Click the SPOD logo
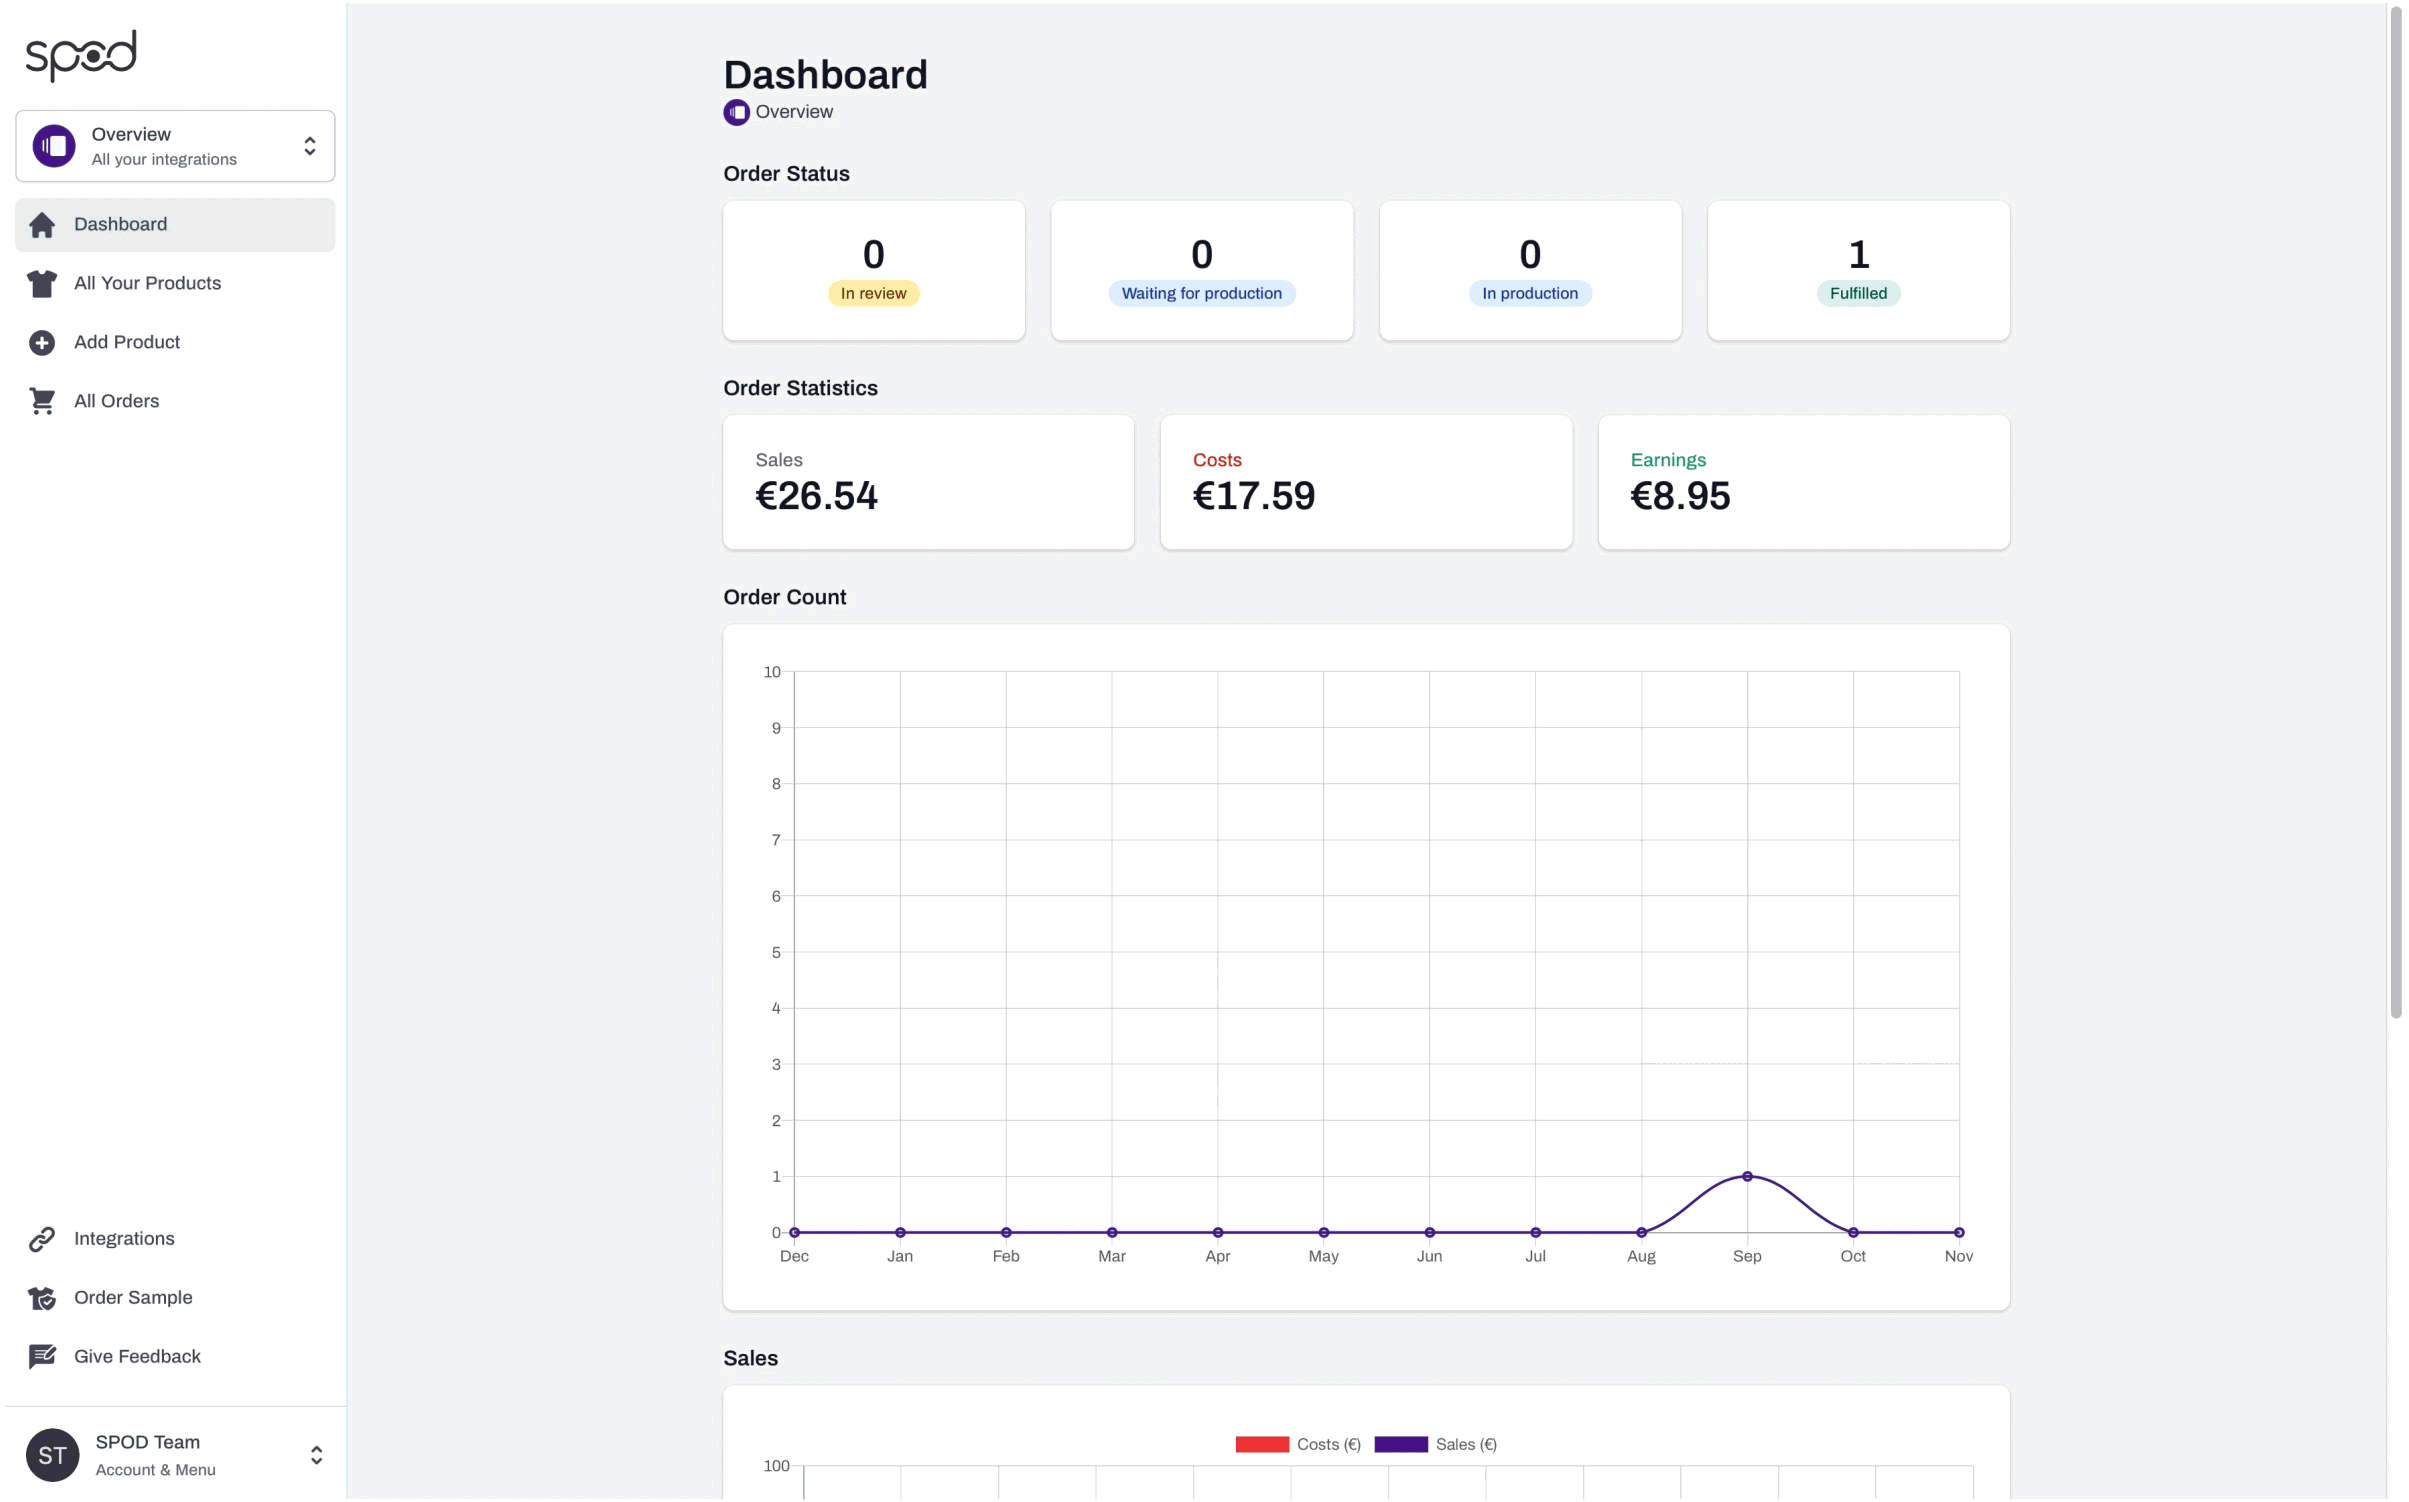 click(x=80, y=54)
